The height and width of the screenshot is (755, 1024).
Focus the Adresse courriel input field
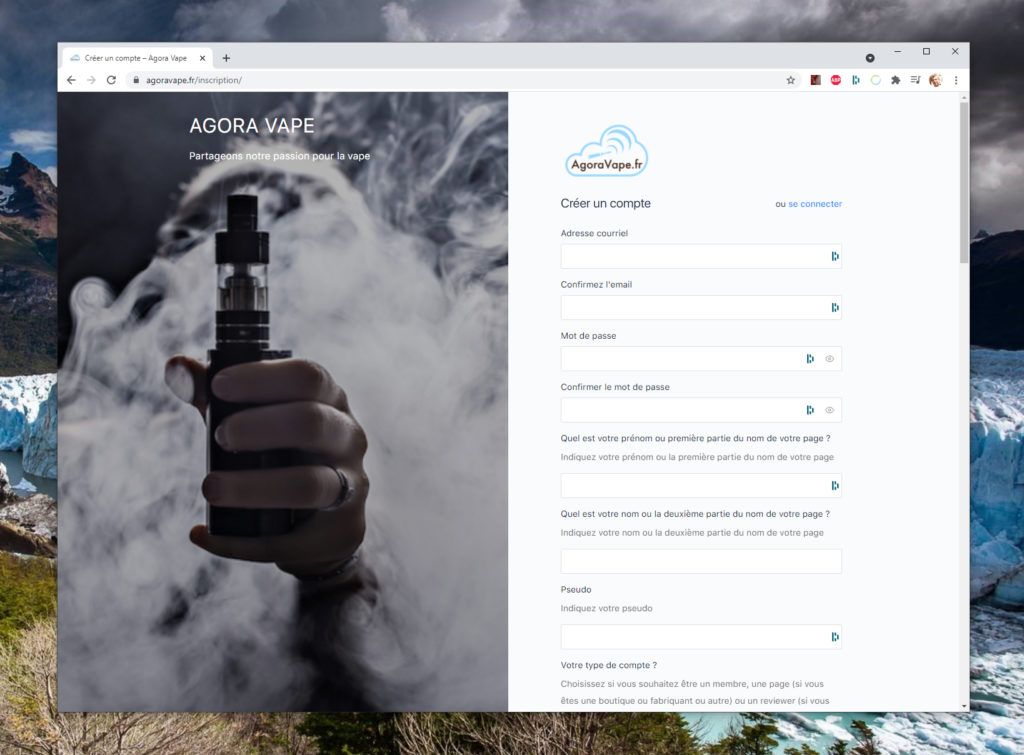click(701, 256)
